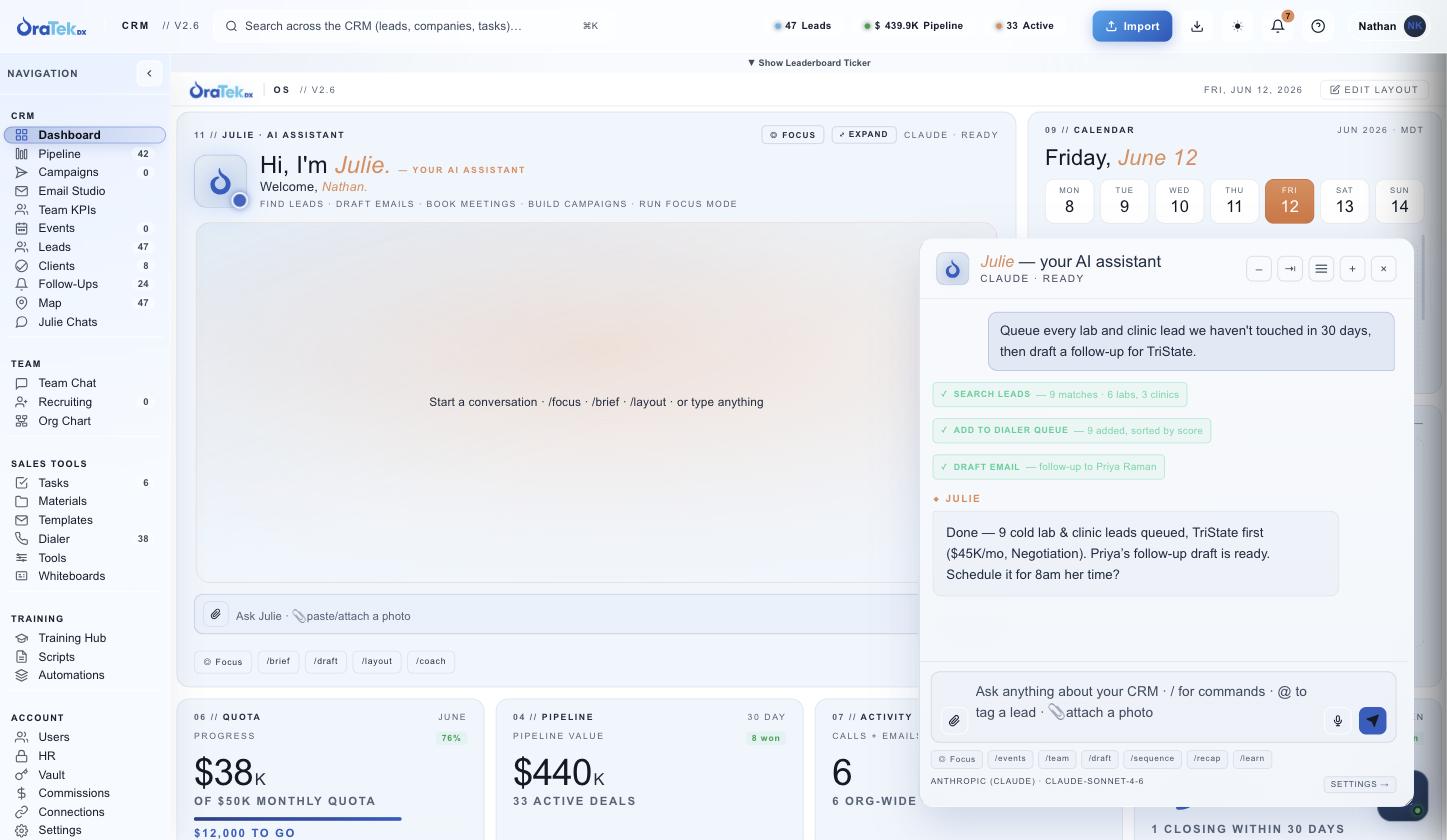Click the Tools sliders icon
Screen dimensions: 1447x840
coord(21,558)
